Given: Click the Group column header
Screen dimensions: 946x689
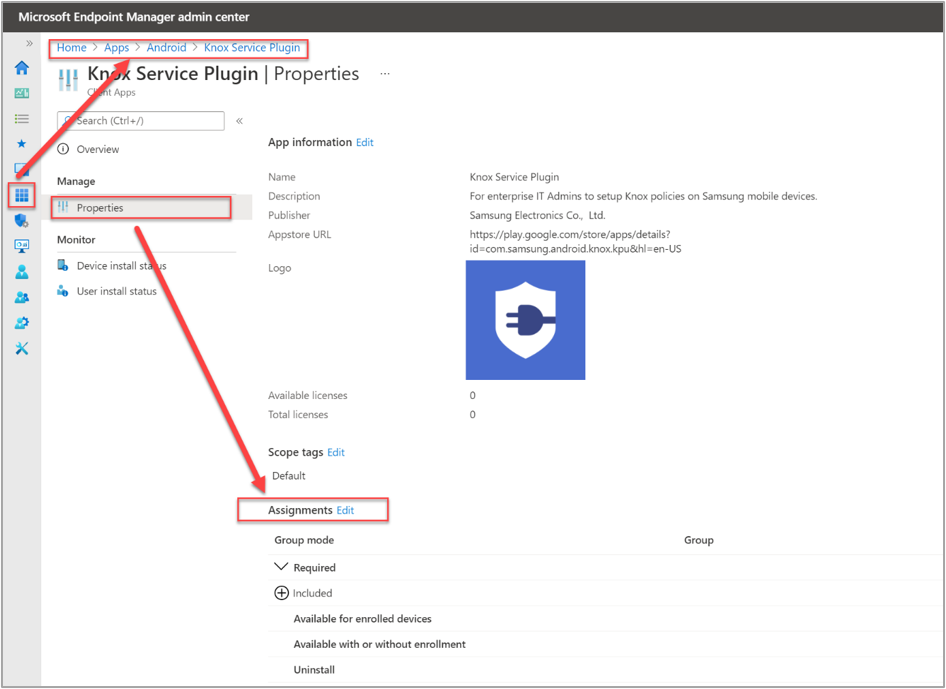Looking at the screenshot, I should click(699, 540).
